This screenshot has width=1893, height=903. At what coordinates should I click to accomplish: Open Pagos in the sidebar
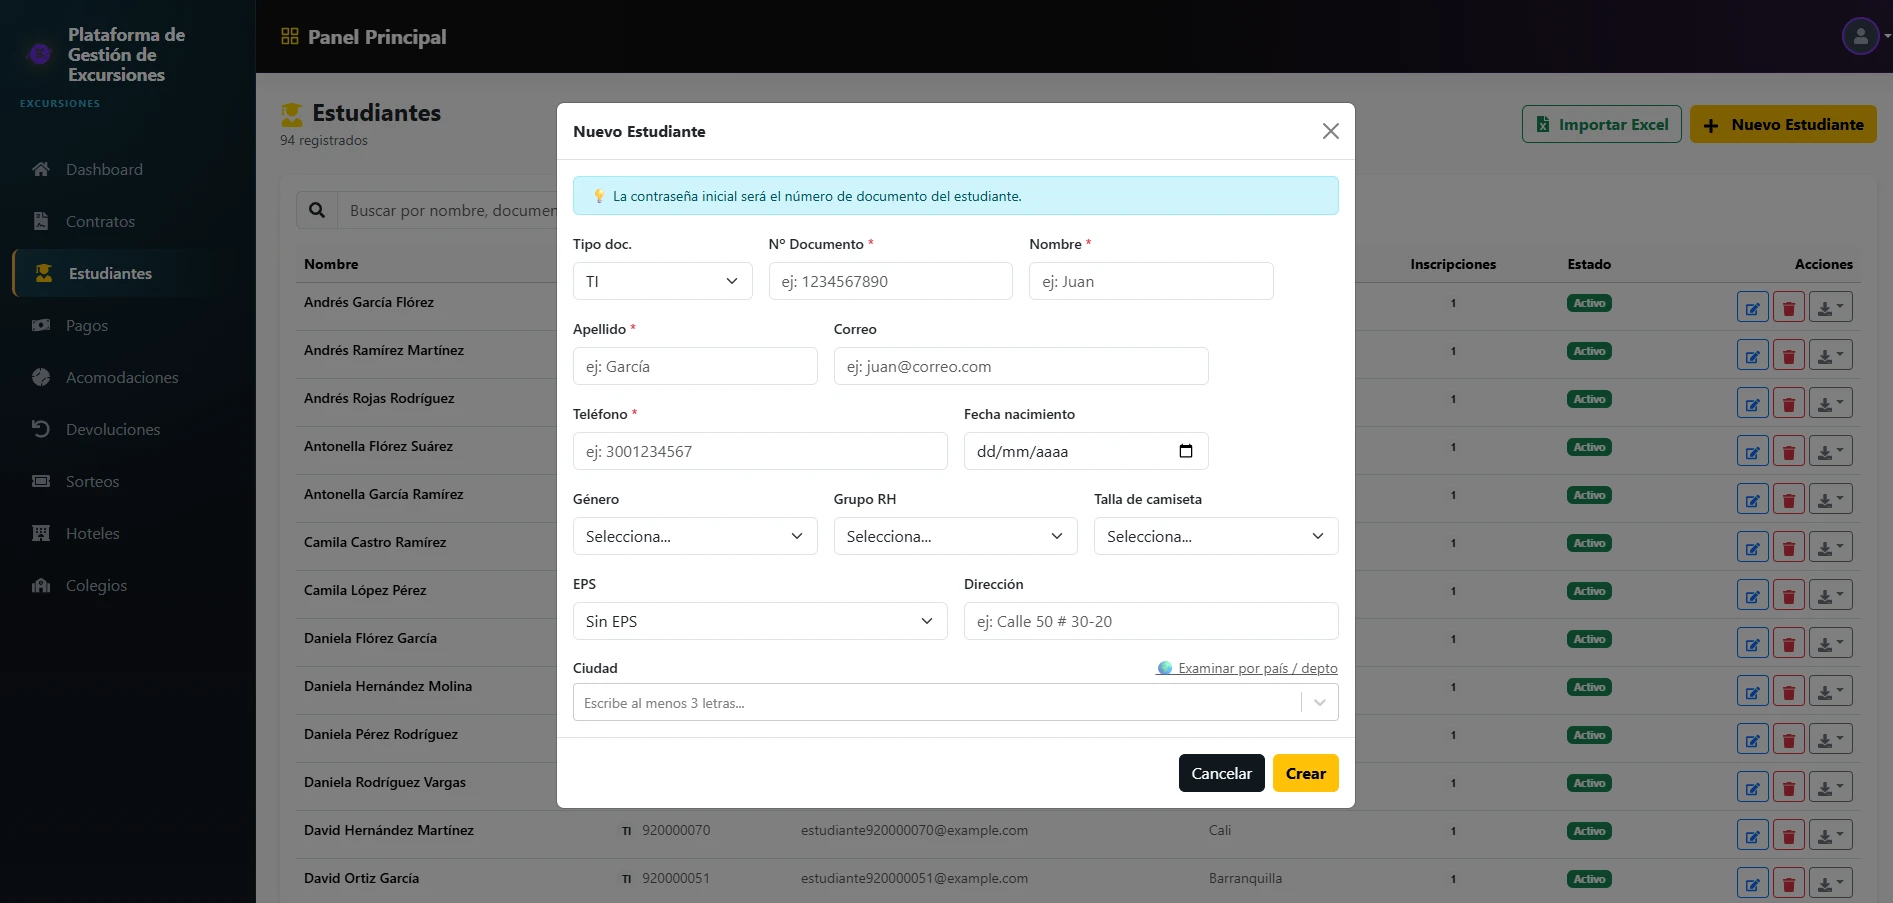pyautogui.click(x=87, y=325)
